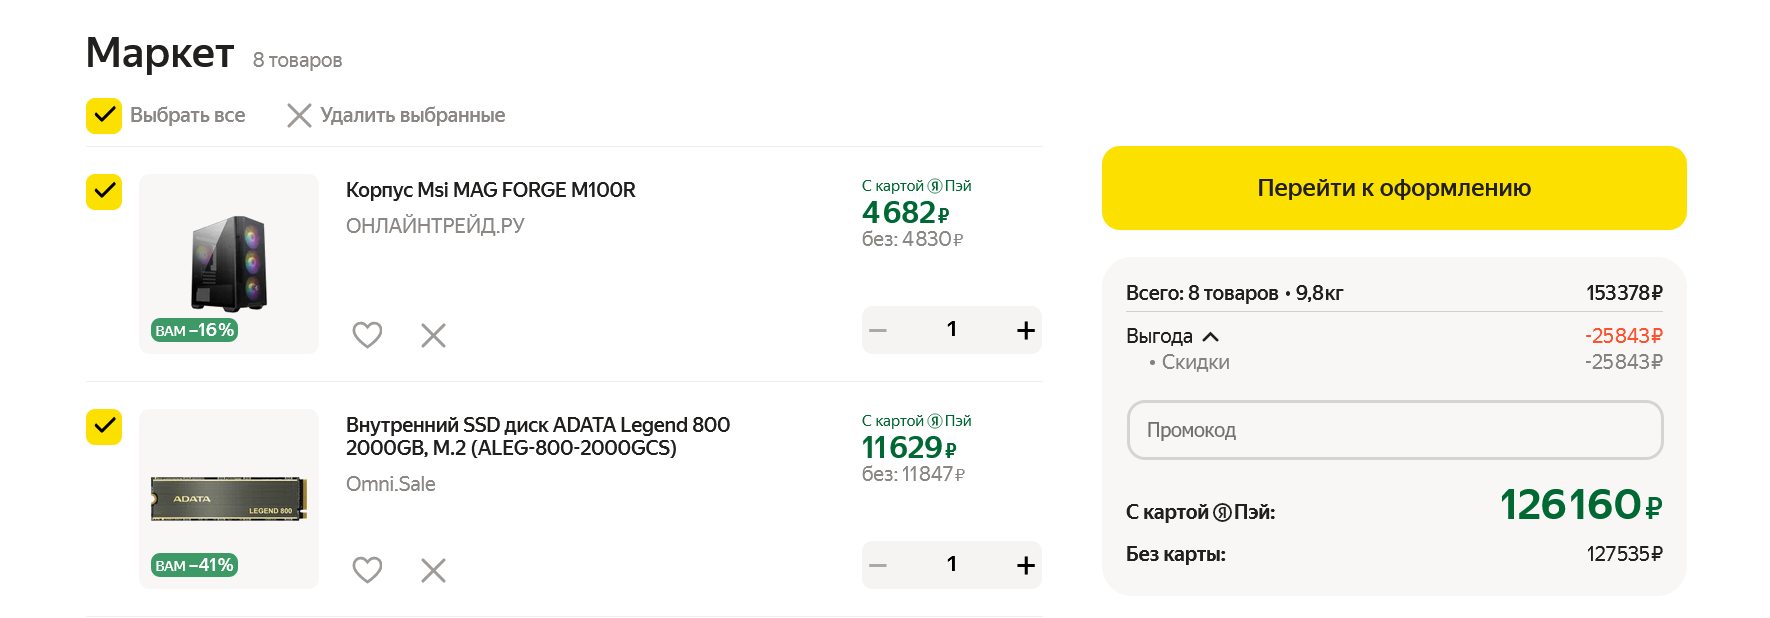Add Msi MAG FORGE case to favorites
Viewport: 1770px width, 618px height.
(x=367, y=335)
